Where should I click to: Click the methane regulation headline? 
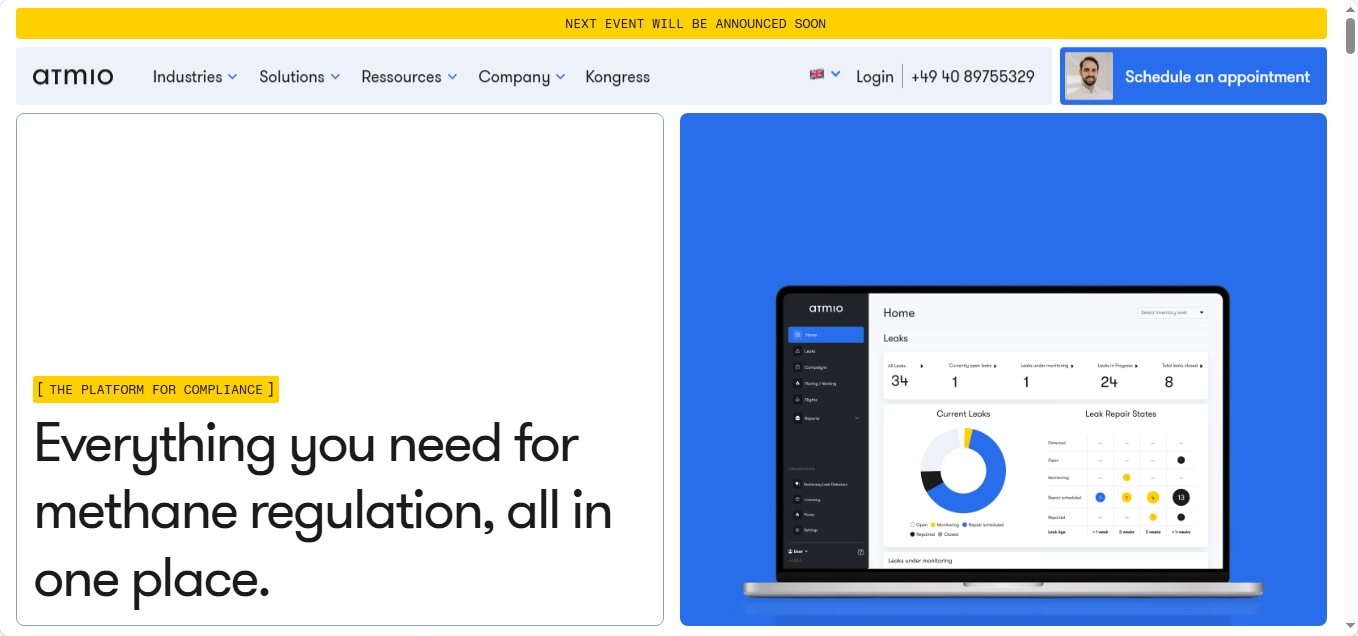coord(323,510)
